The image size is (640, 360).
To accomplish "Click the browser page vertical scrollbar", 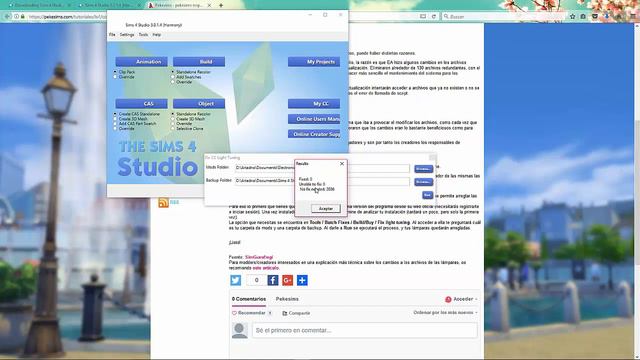I will coord(637,192).
